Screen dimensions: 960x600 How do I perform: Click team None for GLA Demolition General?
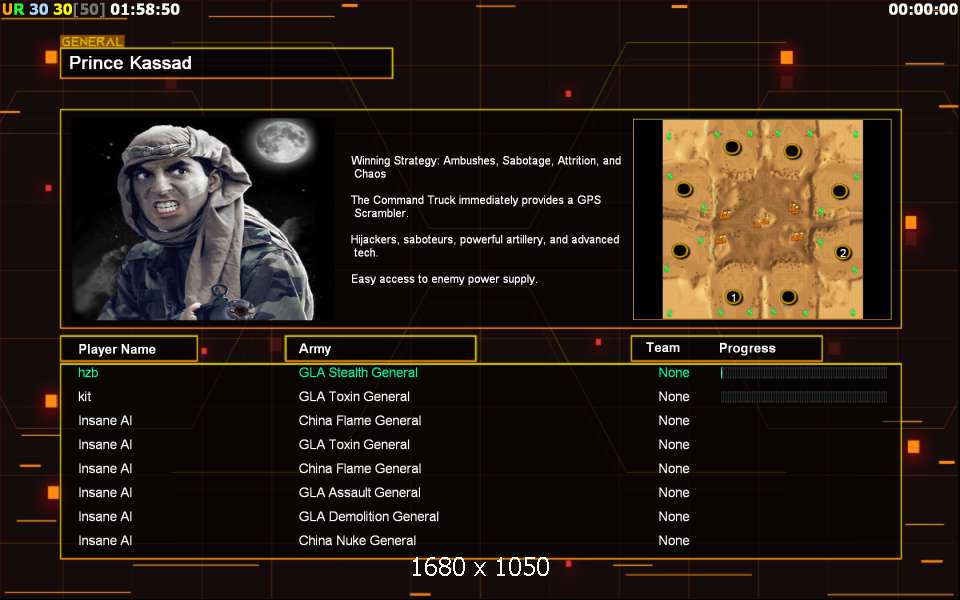click(x=673, y=516)
